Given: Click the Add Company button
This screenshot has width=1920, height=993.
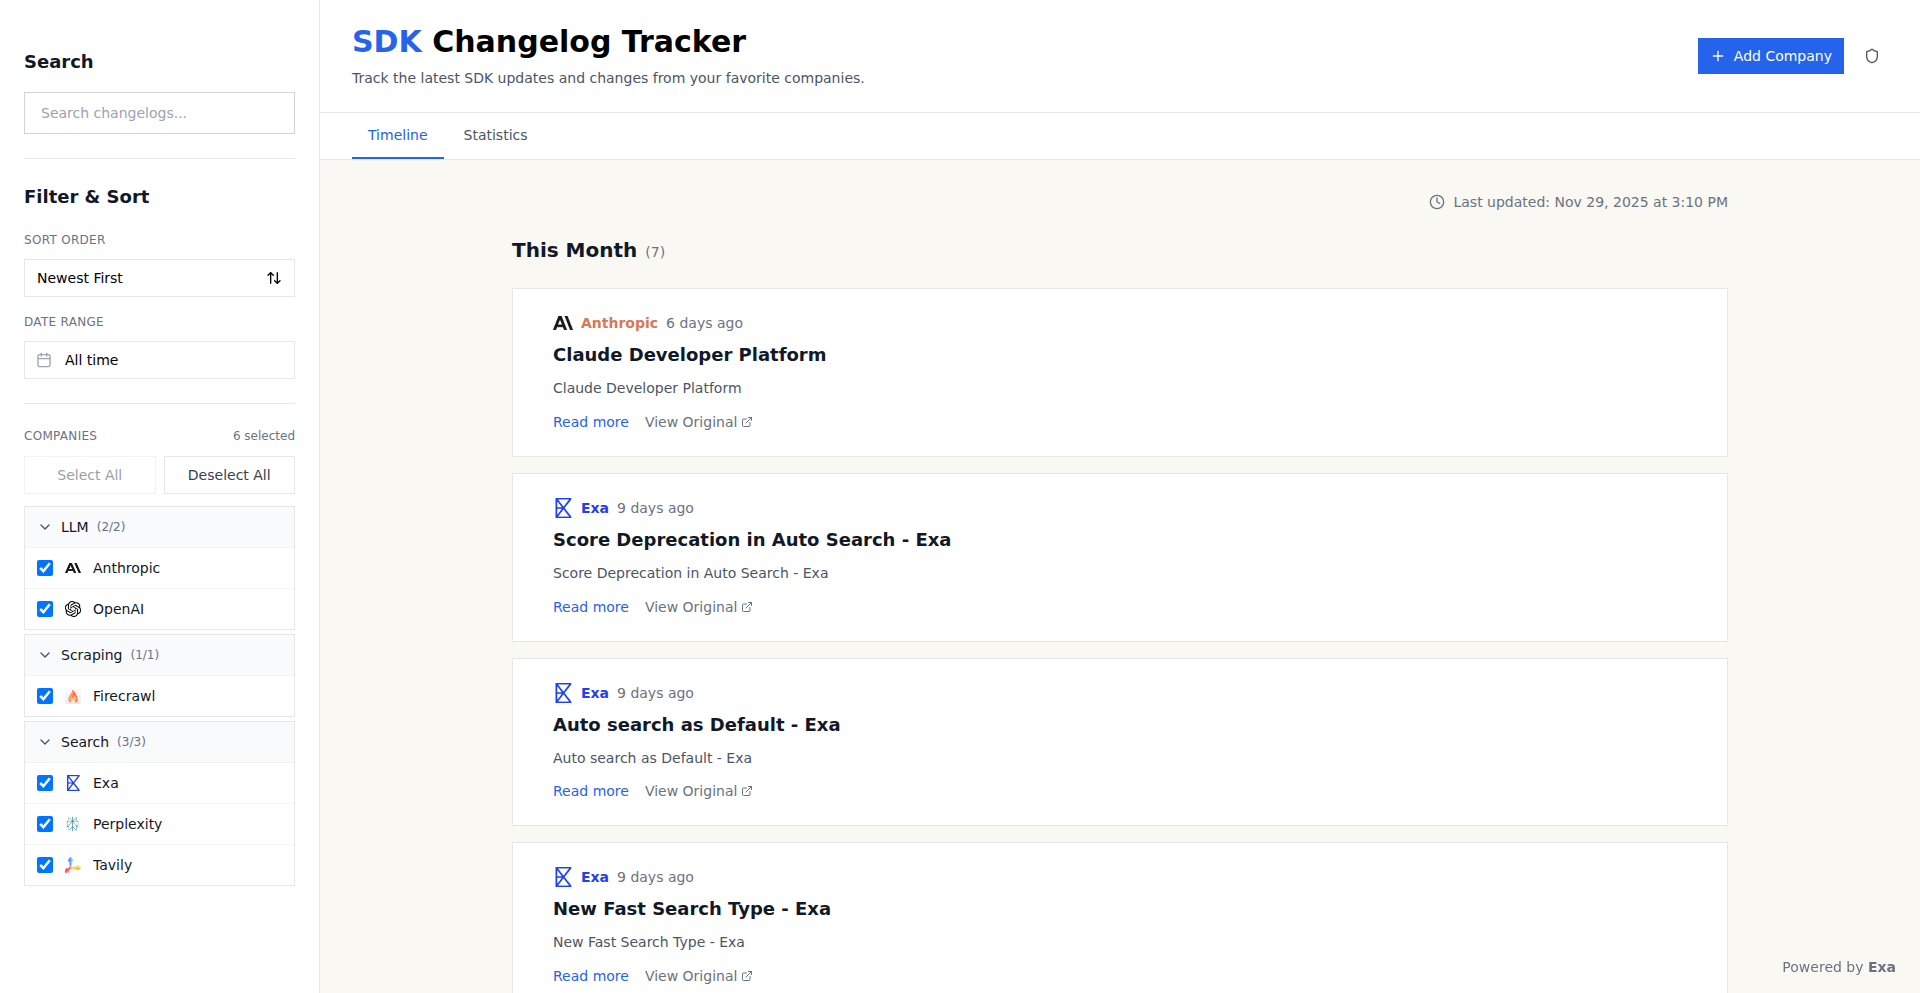Looking at the screenshot, I should (x=1770, y=56).
